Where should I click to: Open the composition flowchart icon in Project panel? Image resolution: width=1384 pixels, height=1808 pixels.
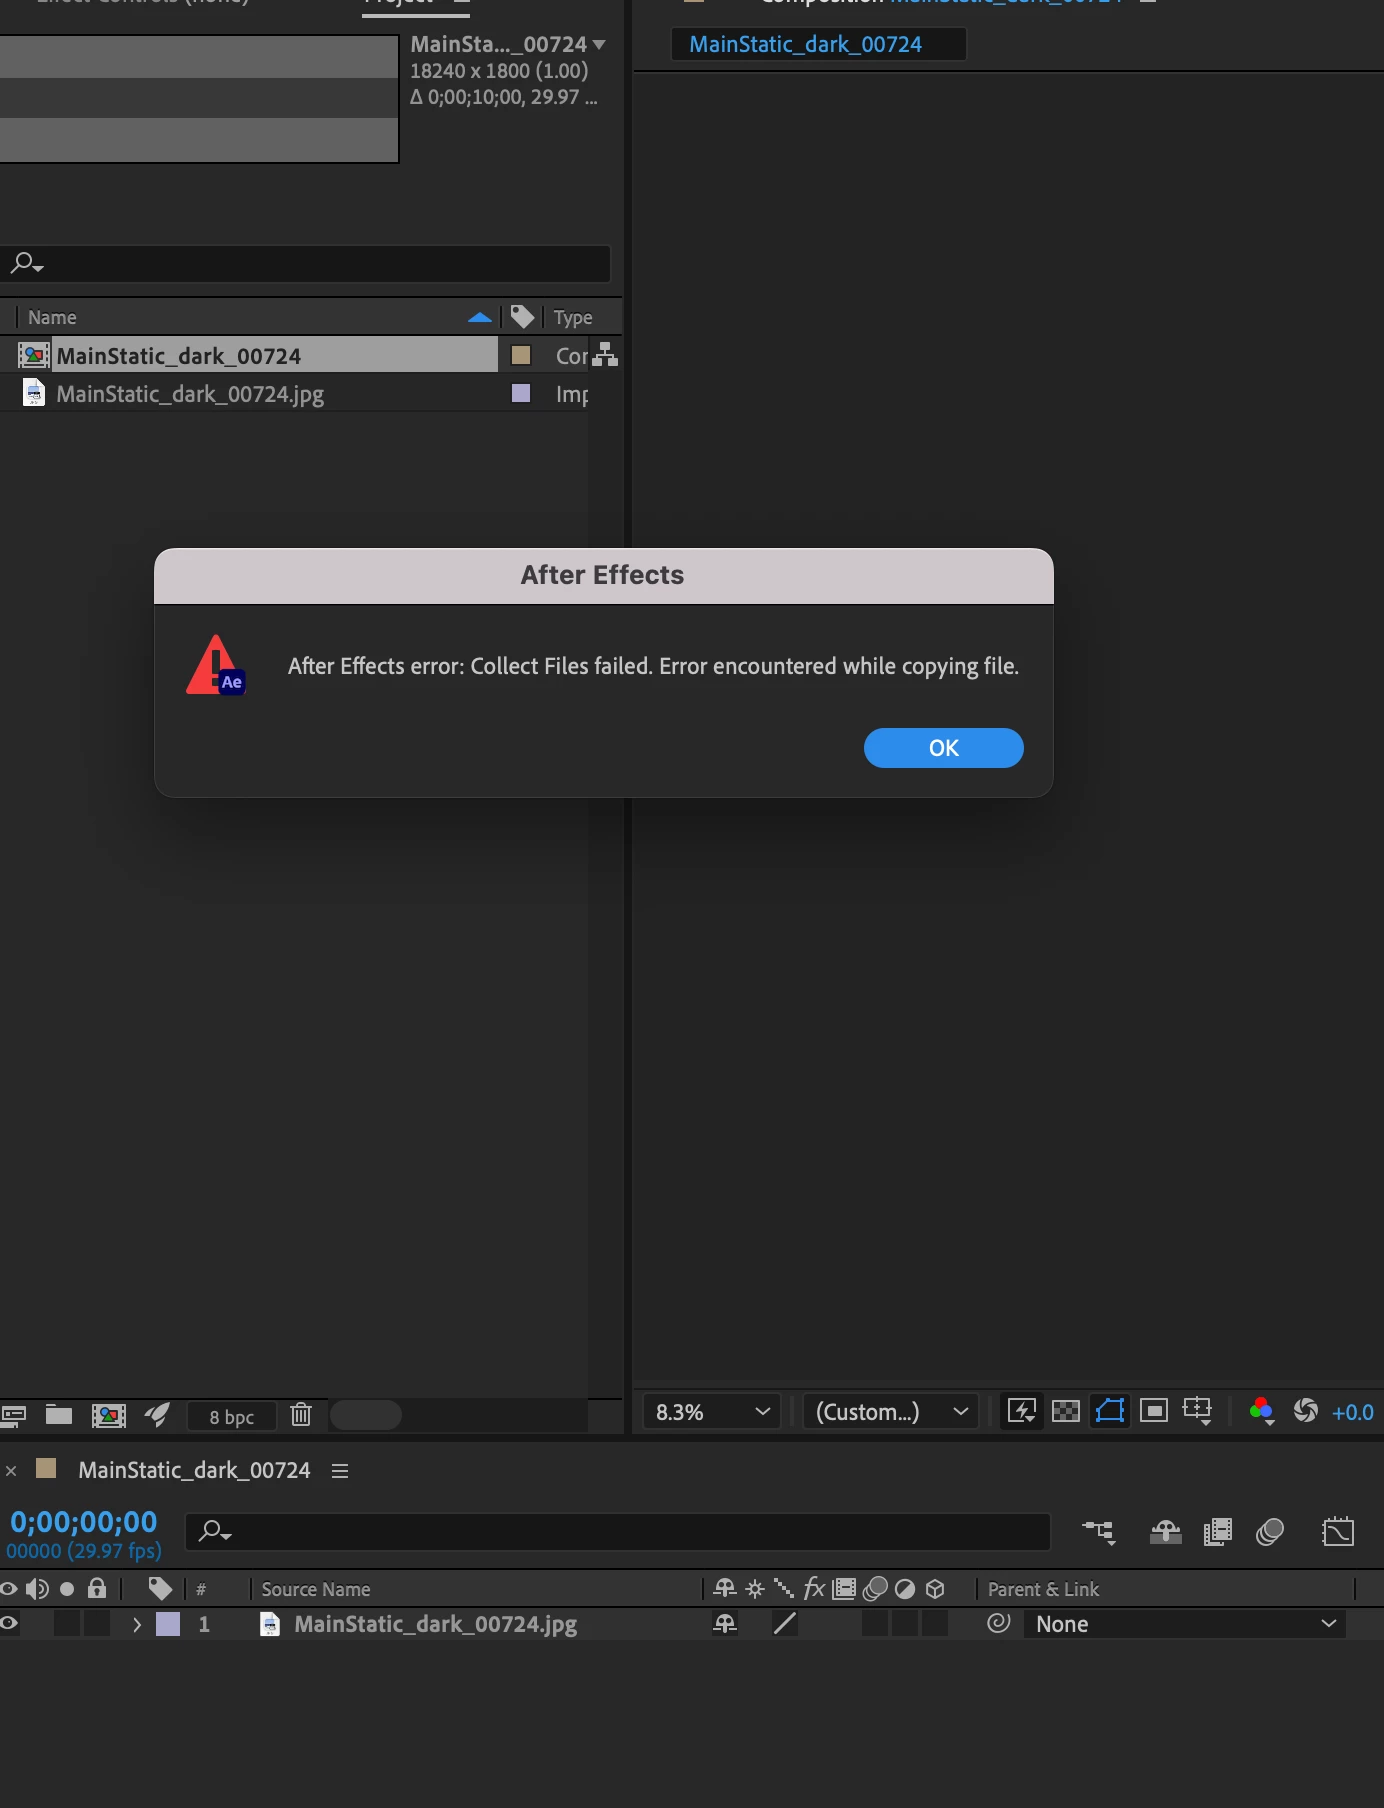click(605, 354)
